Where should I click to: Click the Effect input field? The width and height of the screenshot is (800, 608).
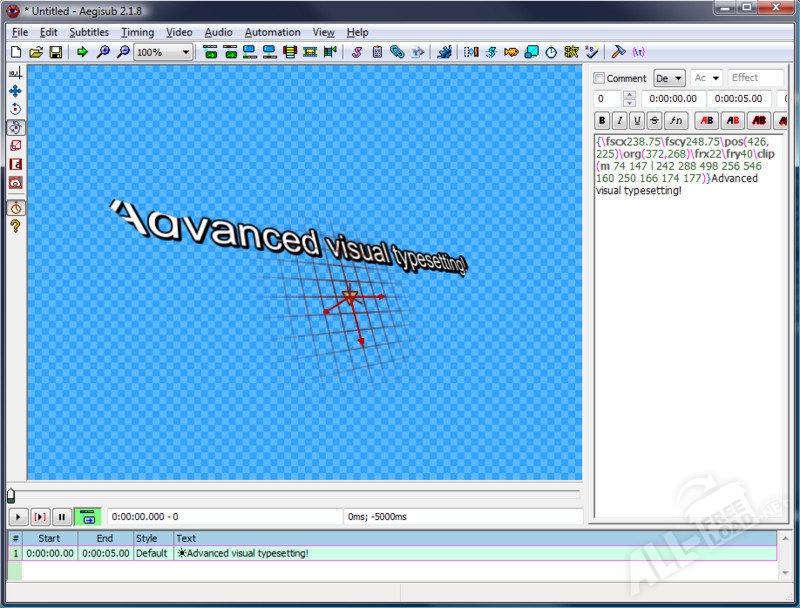[756, 78]
